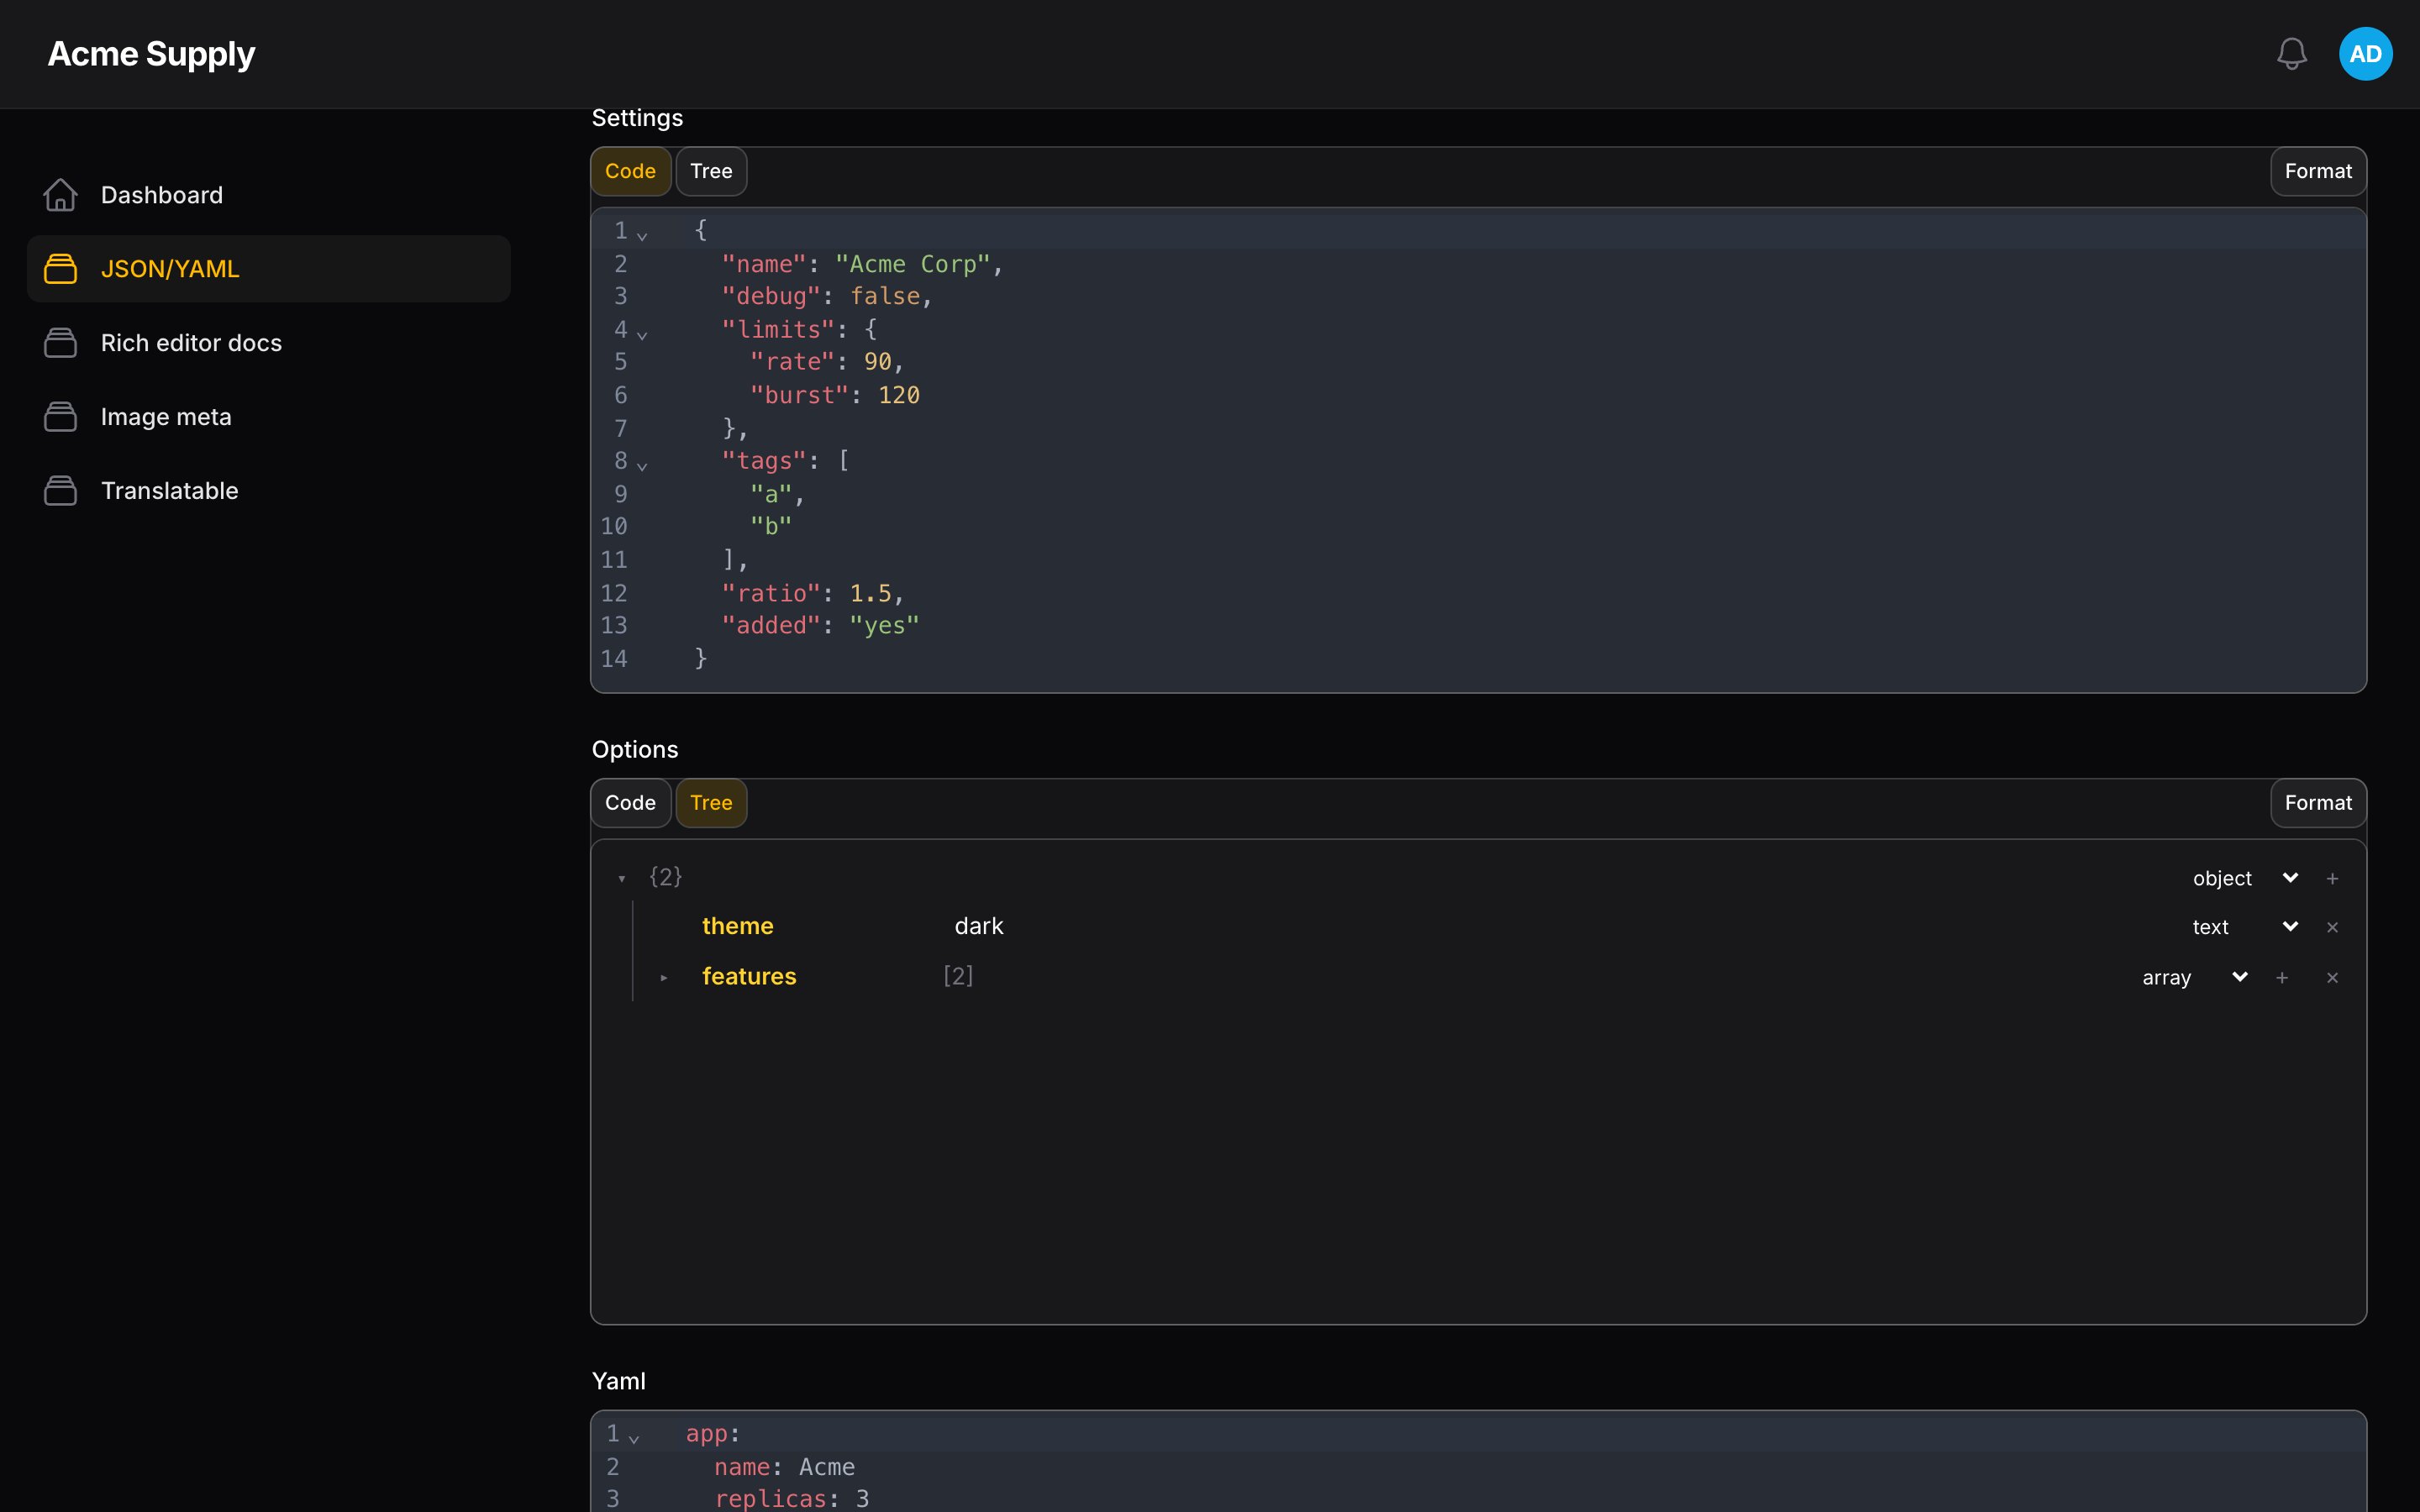Click the Dashboard home icon

(60, 195)
